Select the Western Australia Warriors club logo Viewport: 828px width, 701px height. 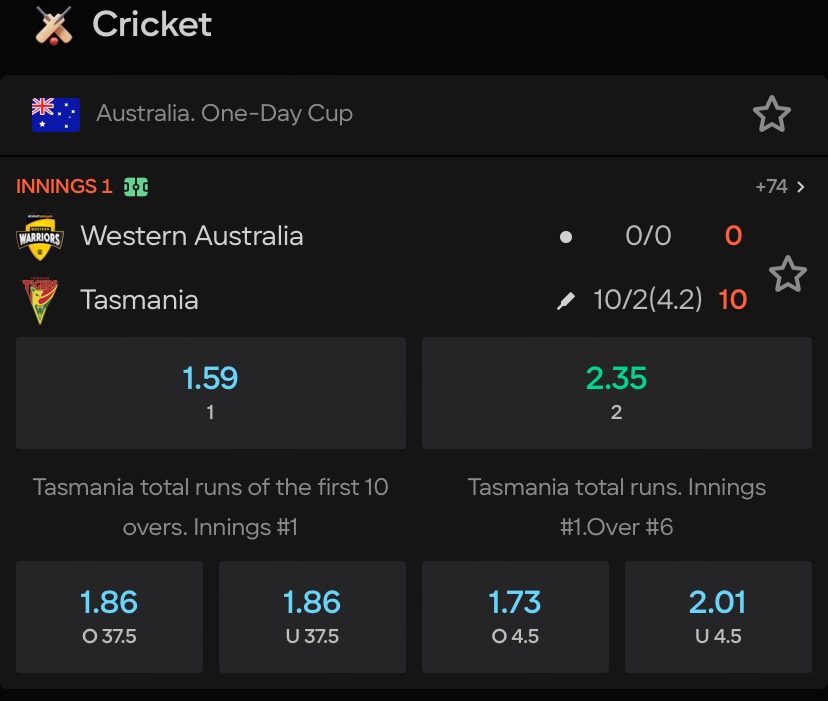[x=40, y=237]
